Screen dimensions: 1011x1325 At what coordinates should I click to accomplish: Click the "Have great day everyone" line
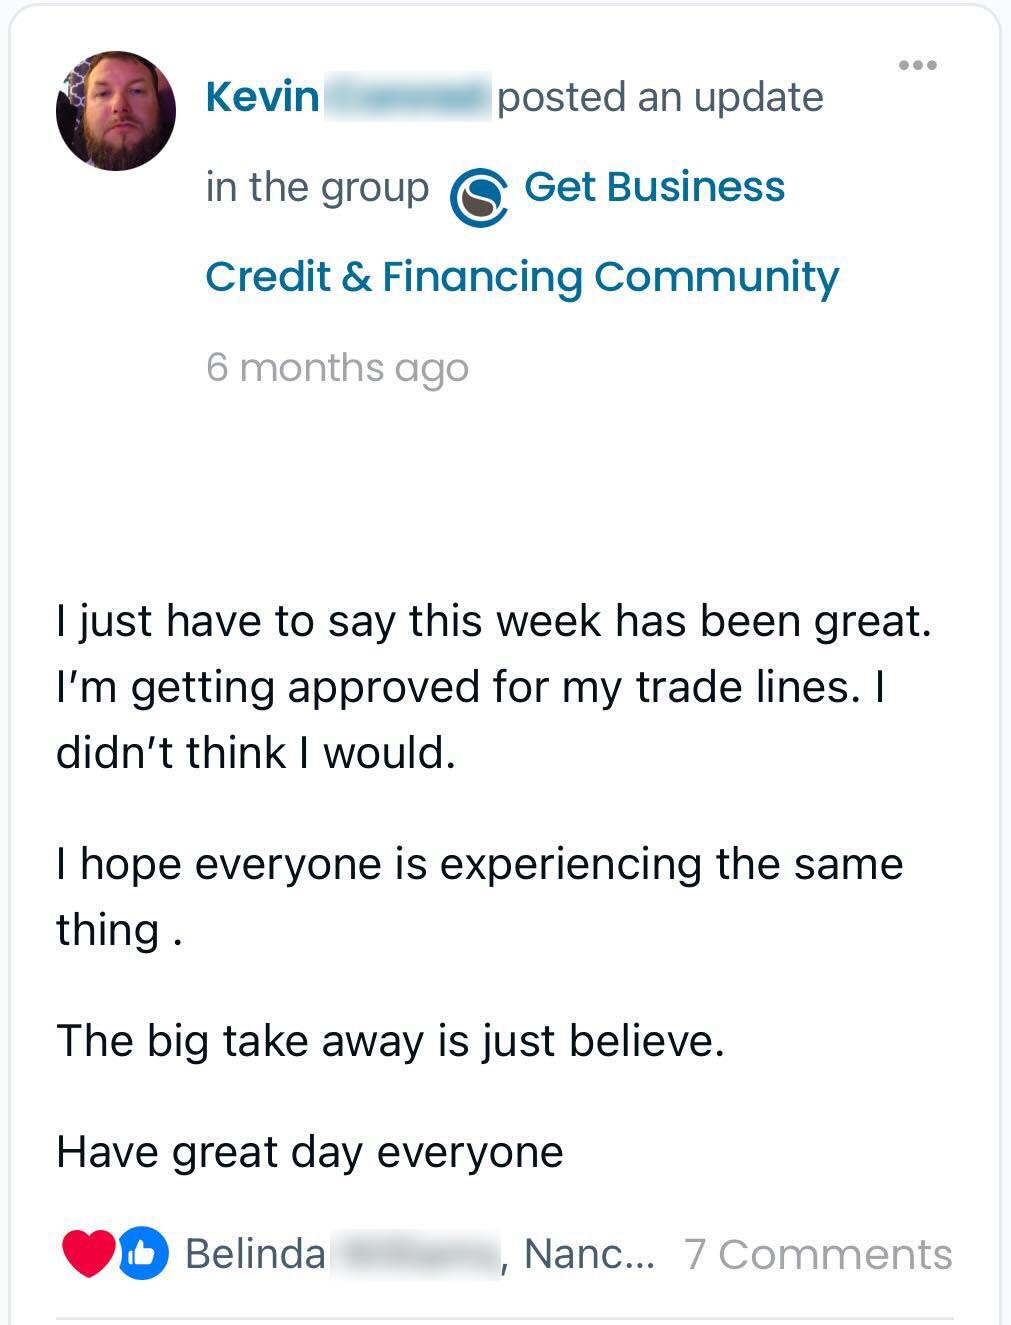[x=310, y=1151]
